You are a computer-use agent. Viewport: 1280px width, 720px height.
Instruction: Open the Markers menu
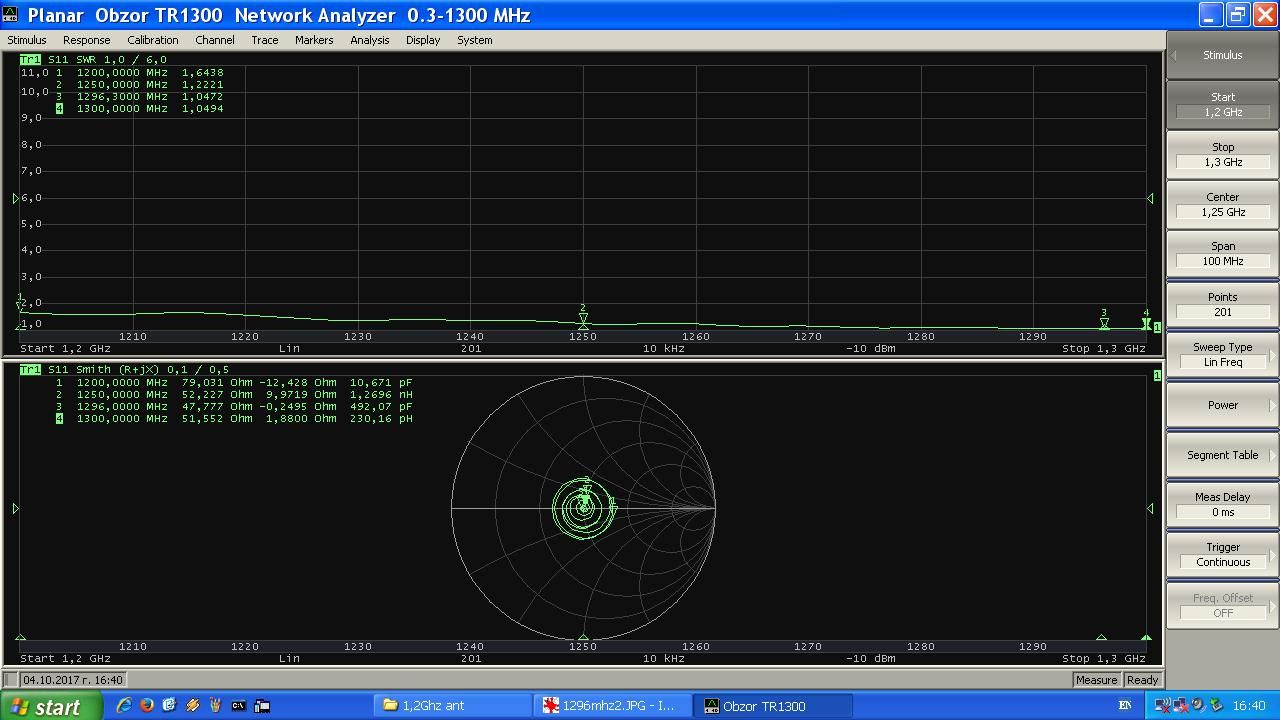tap(313, 40)
